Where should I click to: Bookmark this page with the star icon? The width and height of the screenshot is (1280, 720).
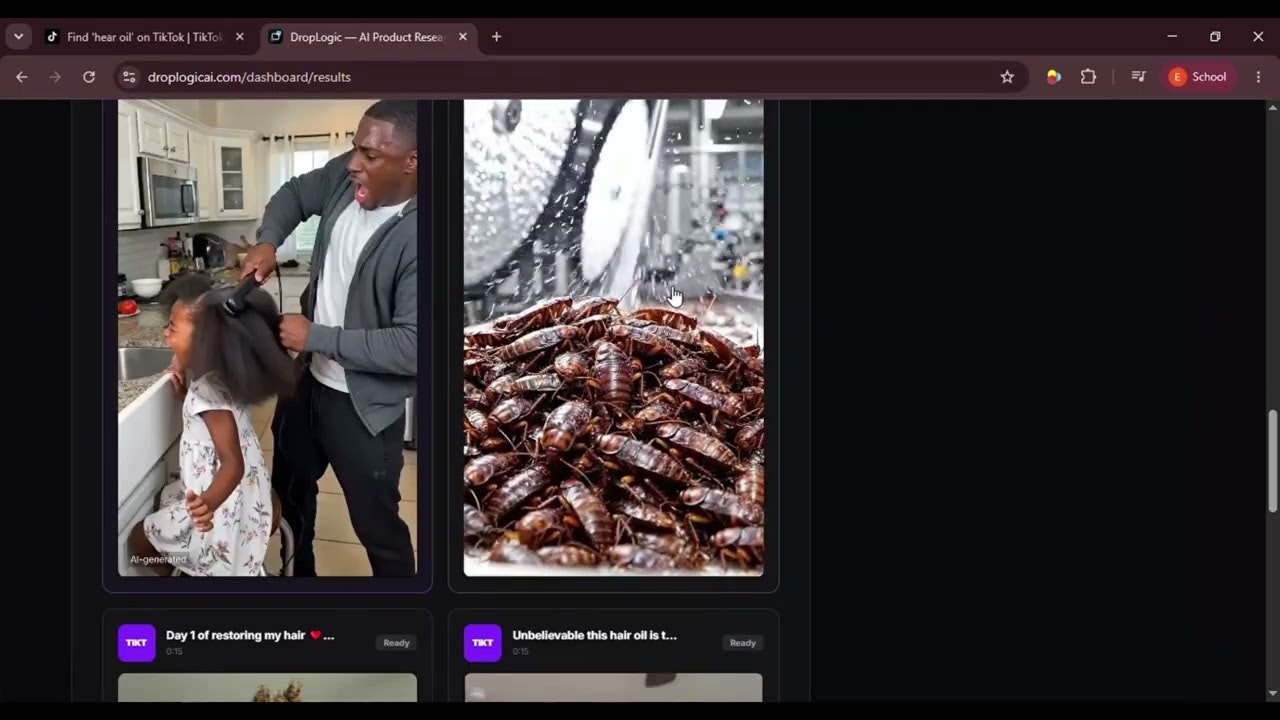(1007, 77)
